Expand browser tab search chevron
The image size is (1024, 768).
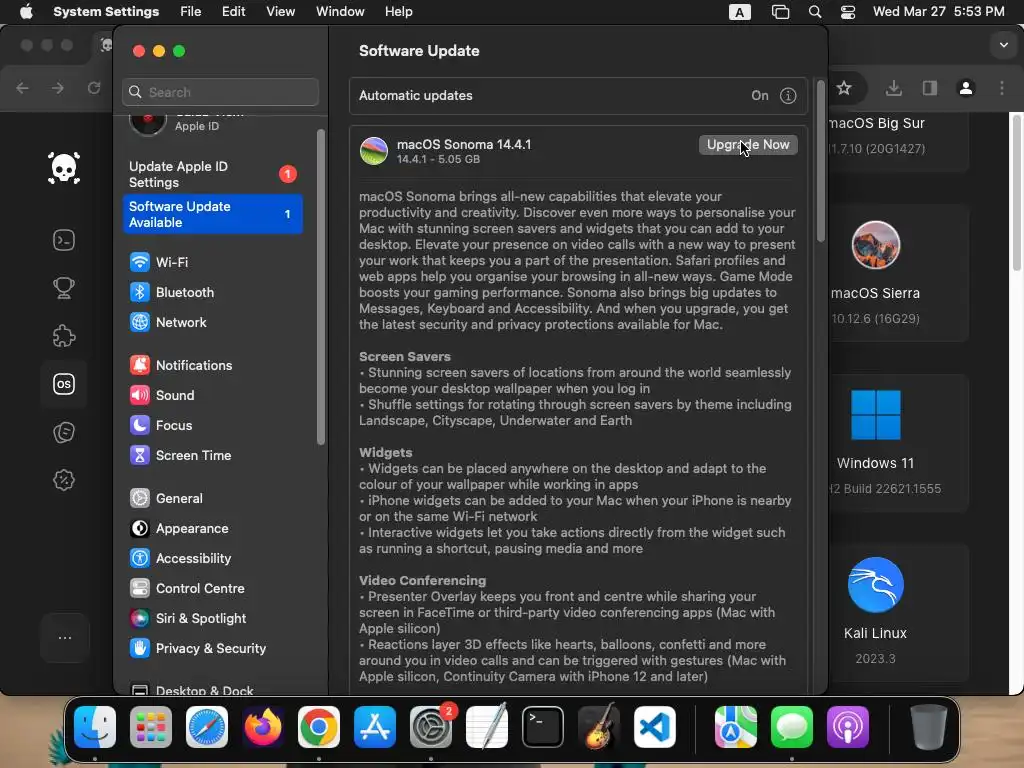[x=1004, y=45]
